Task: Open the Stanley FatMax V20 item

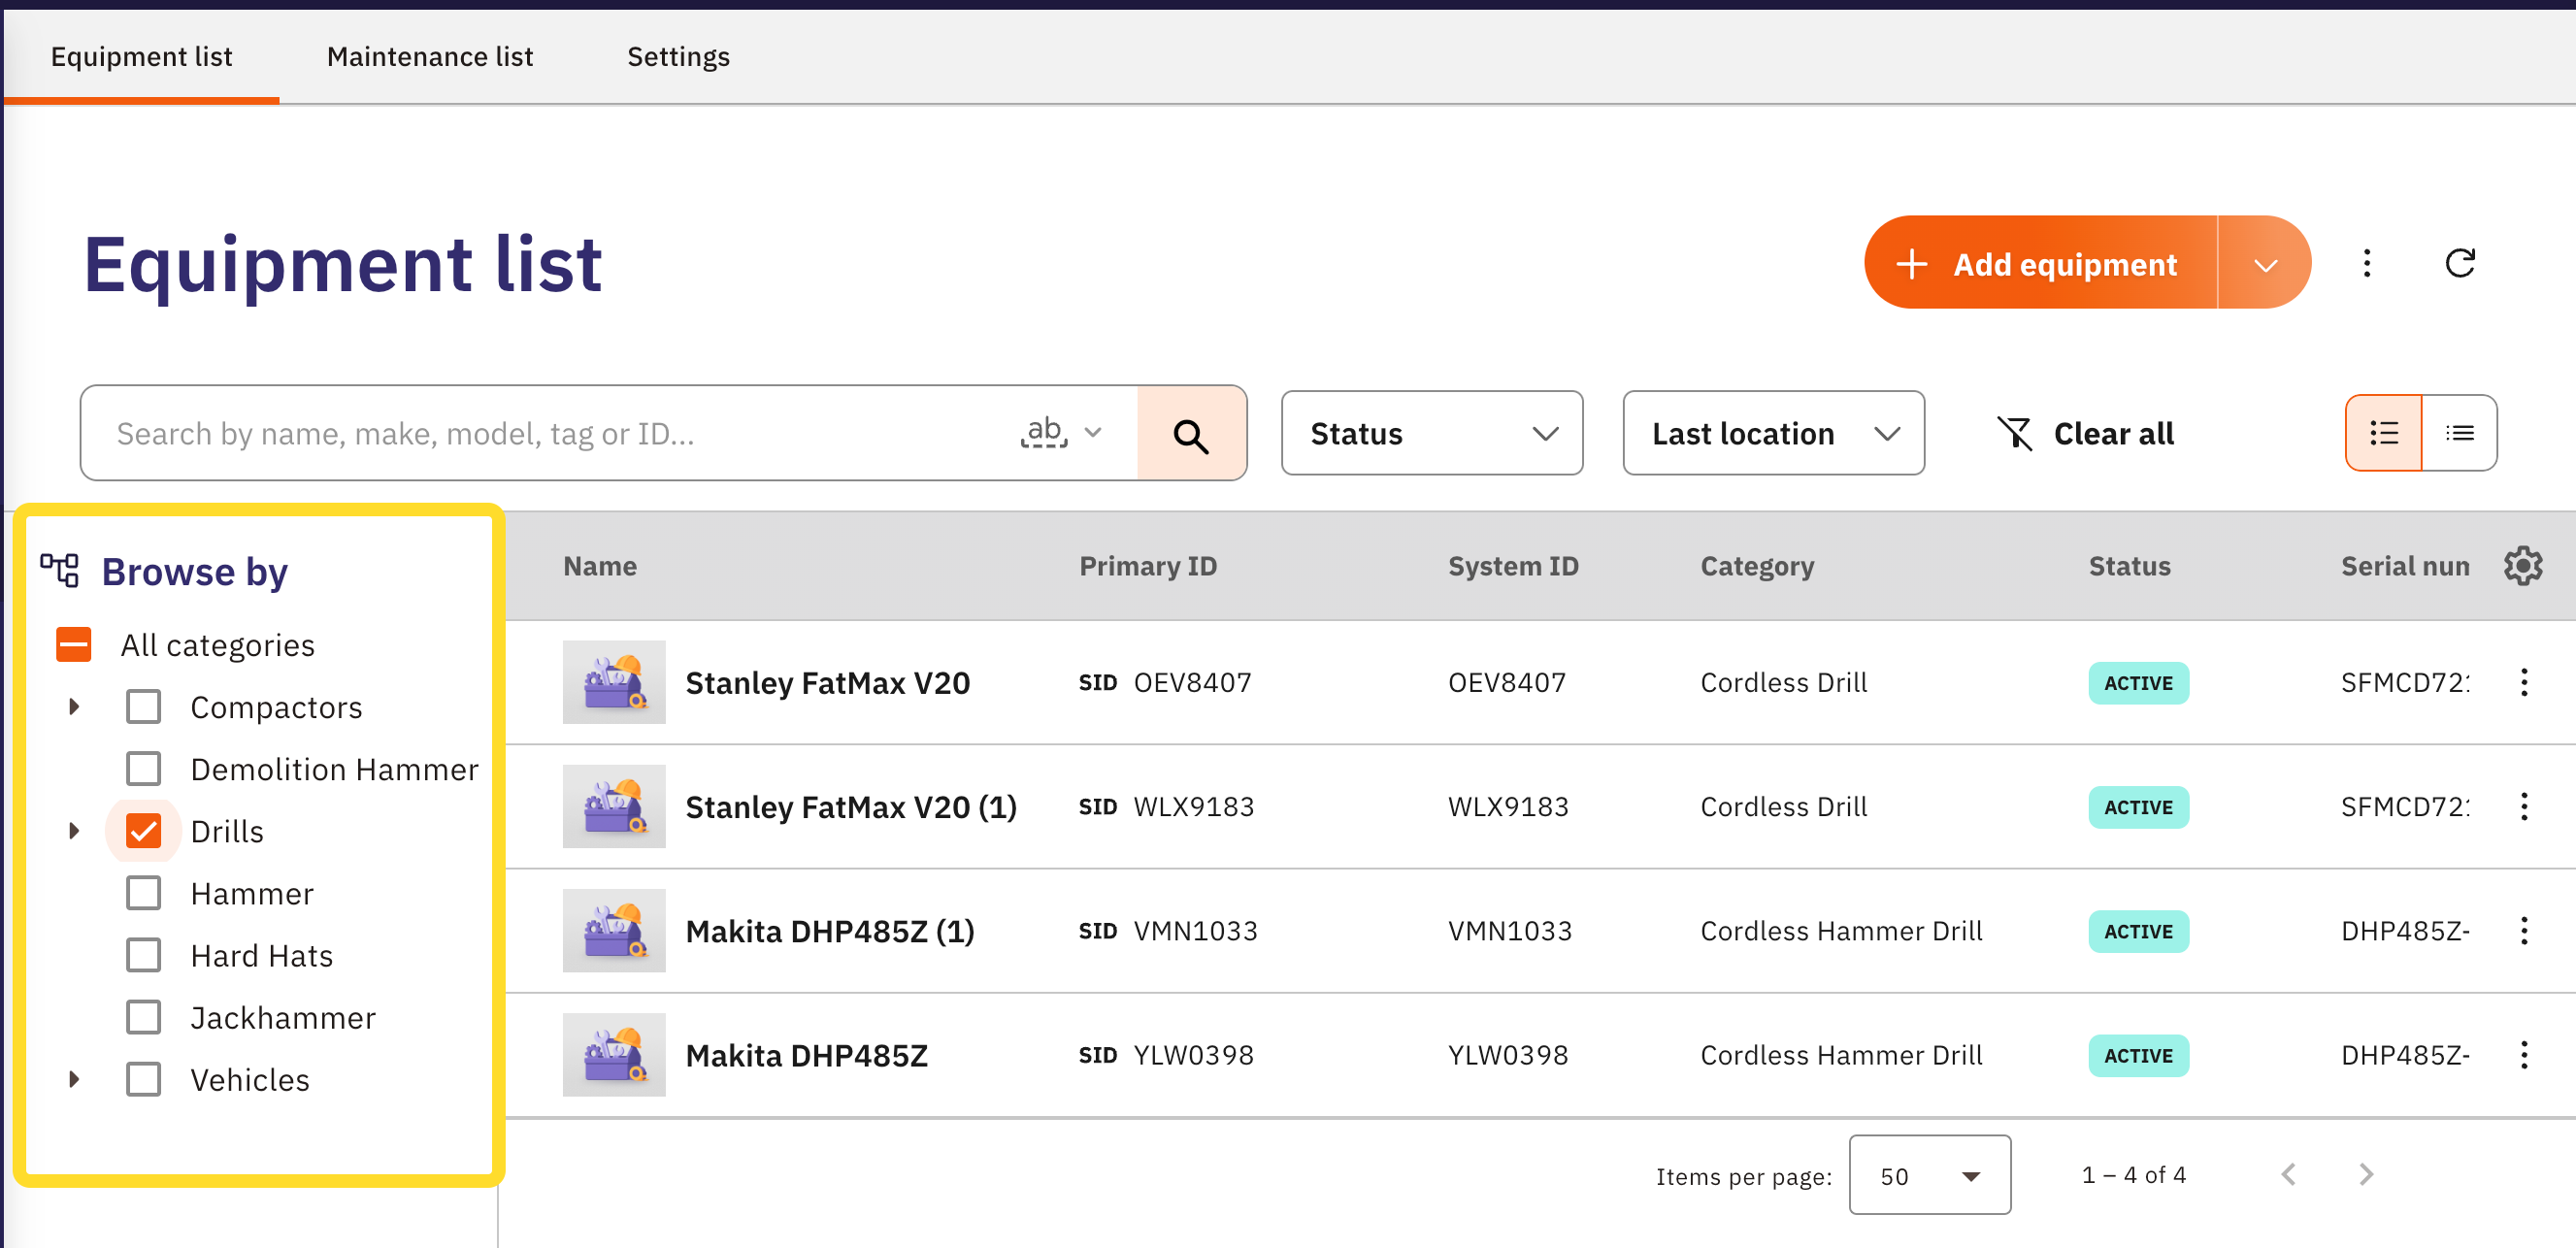Action: (828, 683)
